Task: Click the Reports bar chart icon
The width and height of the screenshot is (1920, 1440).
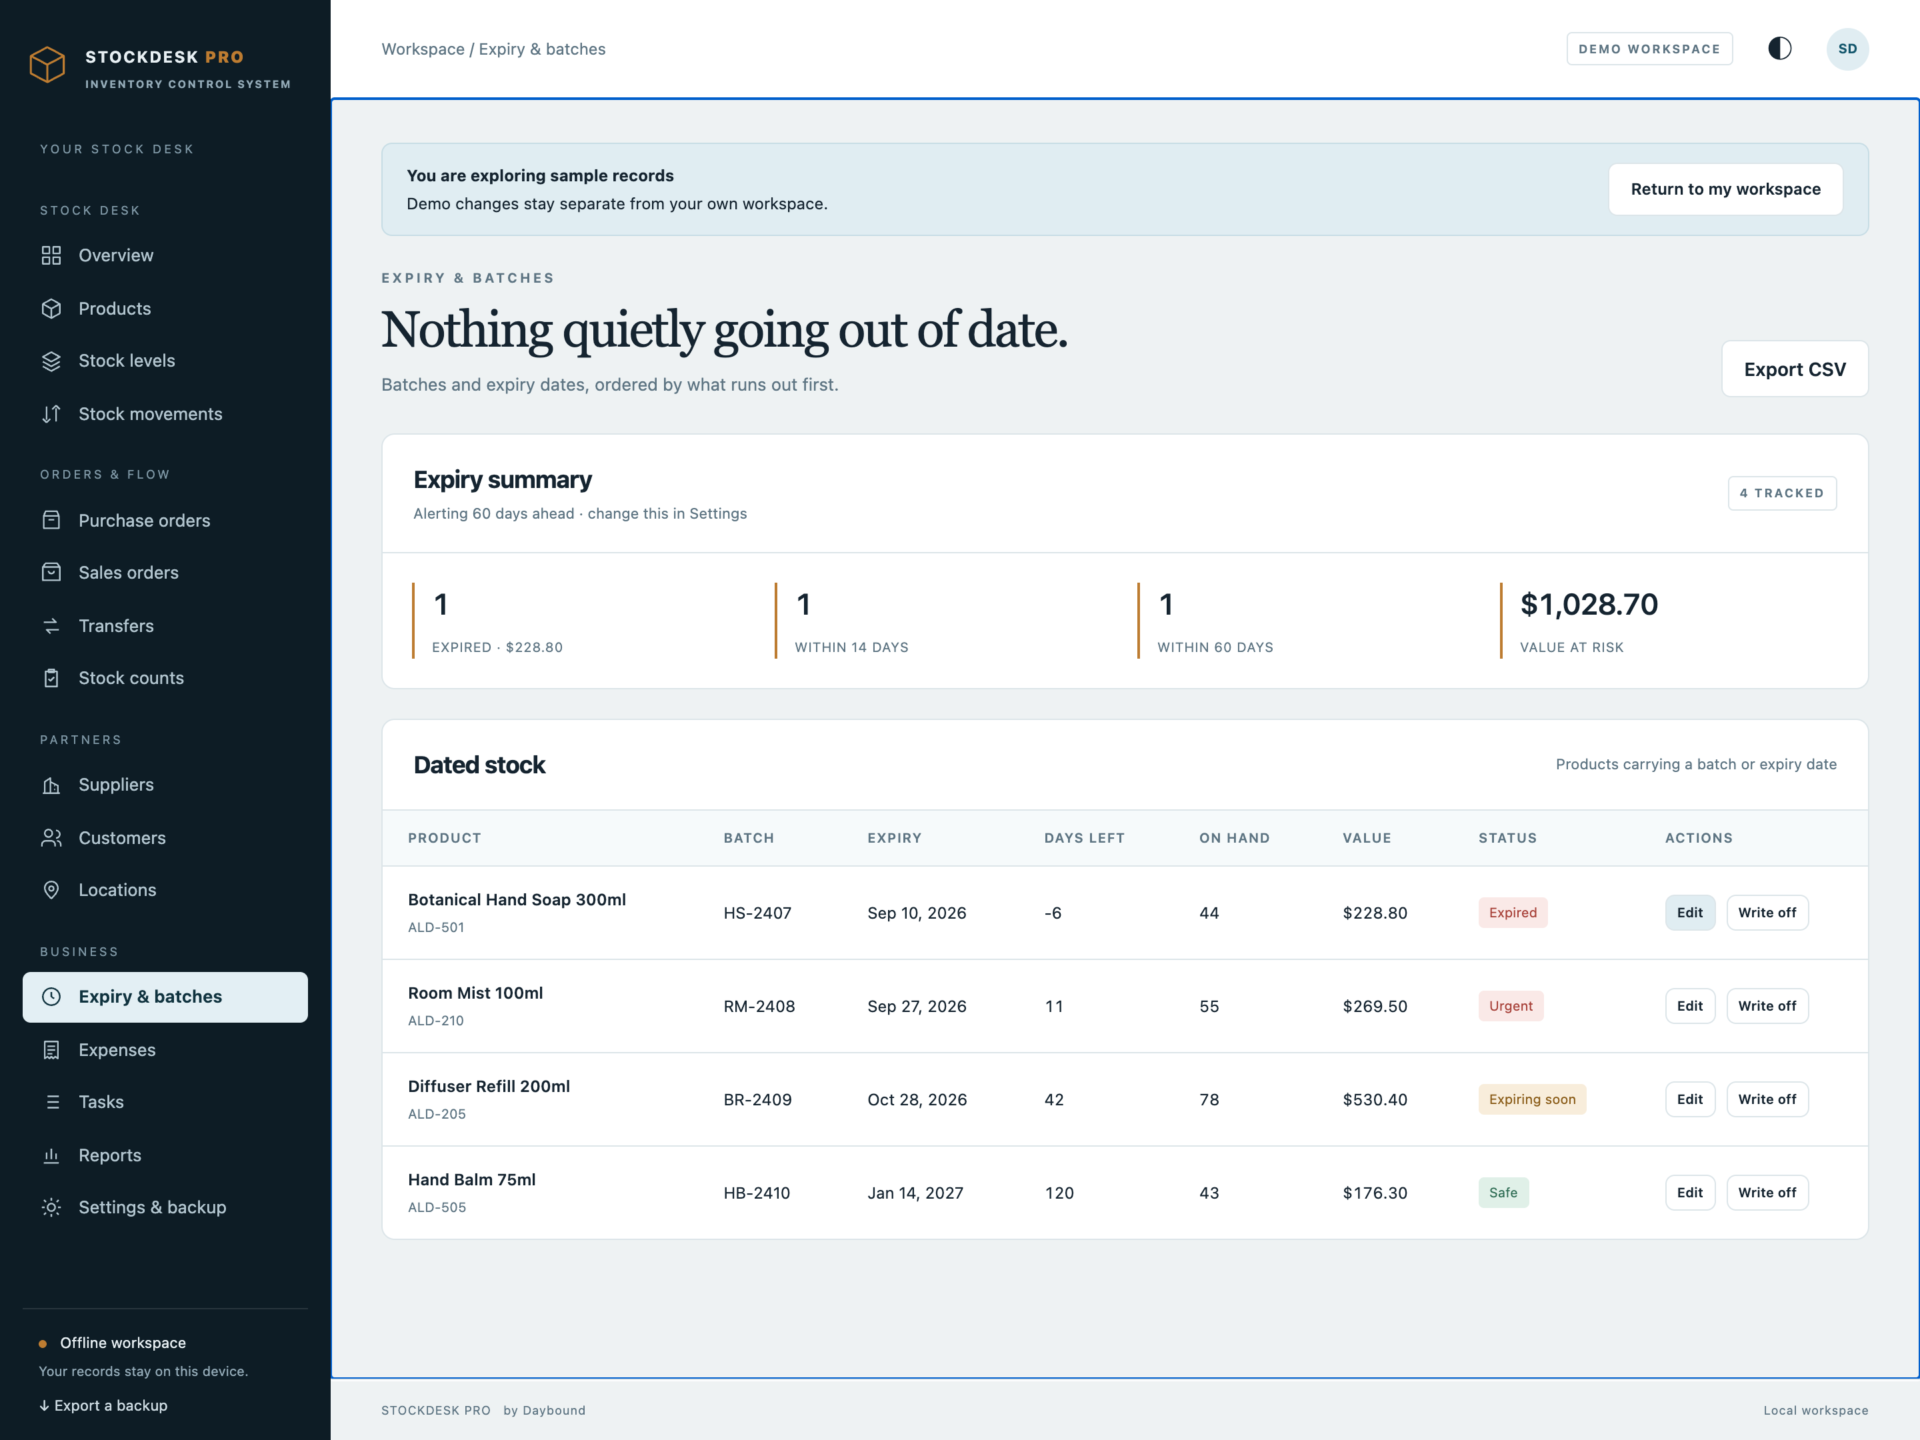Action: click(x=51, y=1155)
